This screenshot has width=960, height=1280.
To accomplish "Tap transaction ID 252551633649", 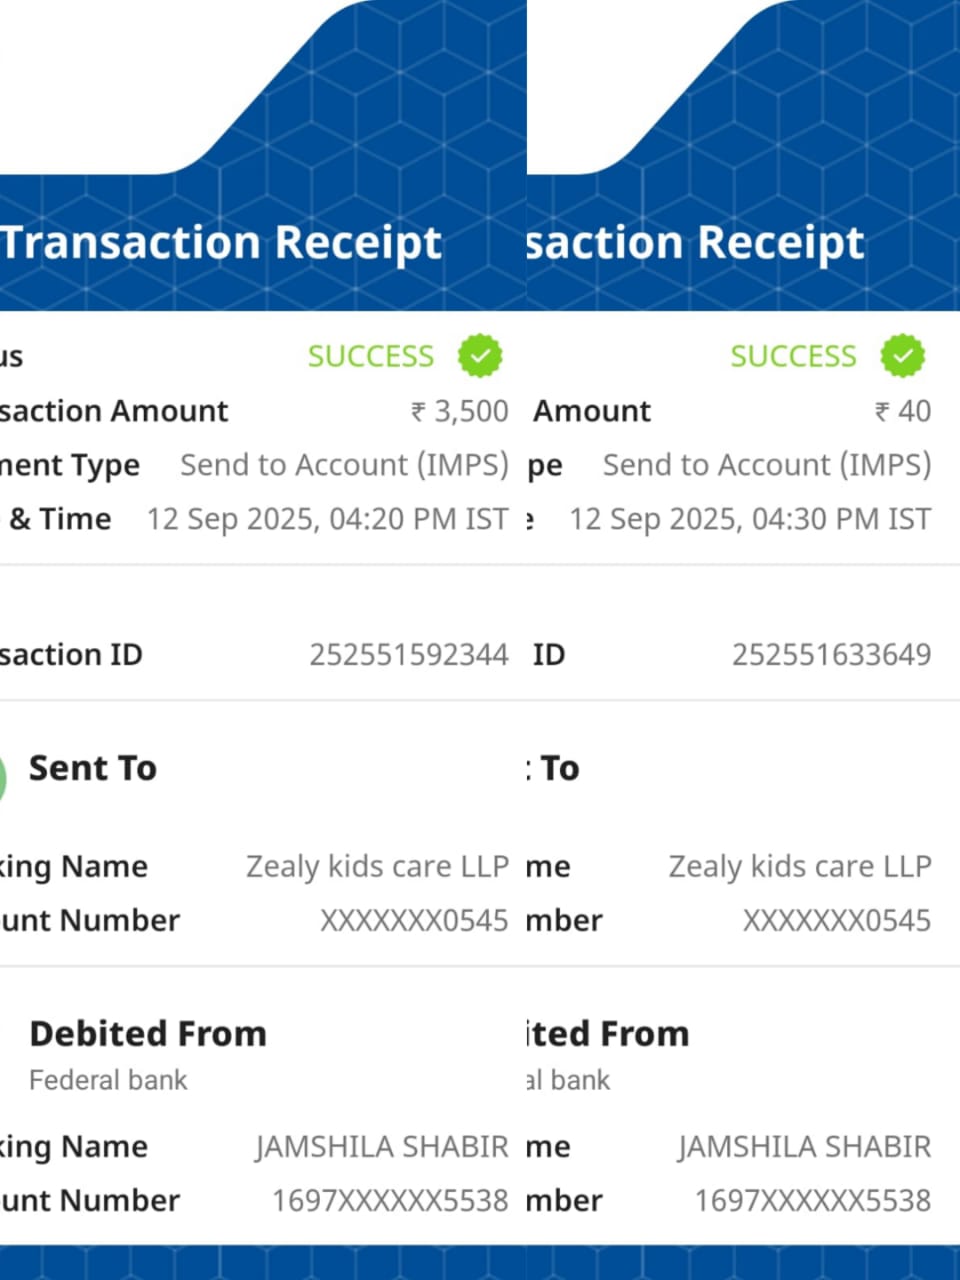I will tap(831, 655).
